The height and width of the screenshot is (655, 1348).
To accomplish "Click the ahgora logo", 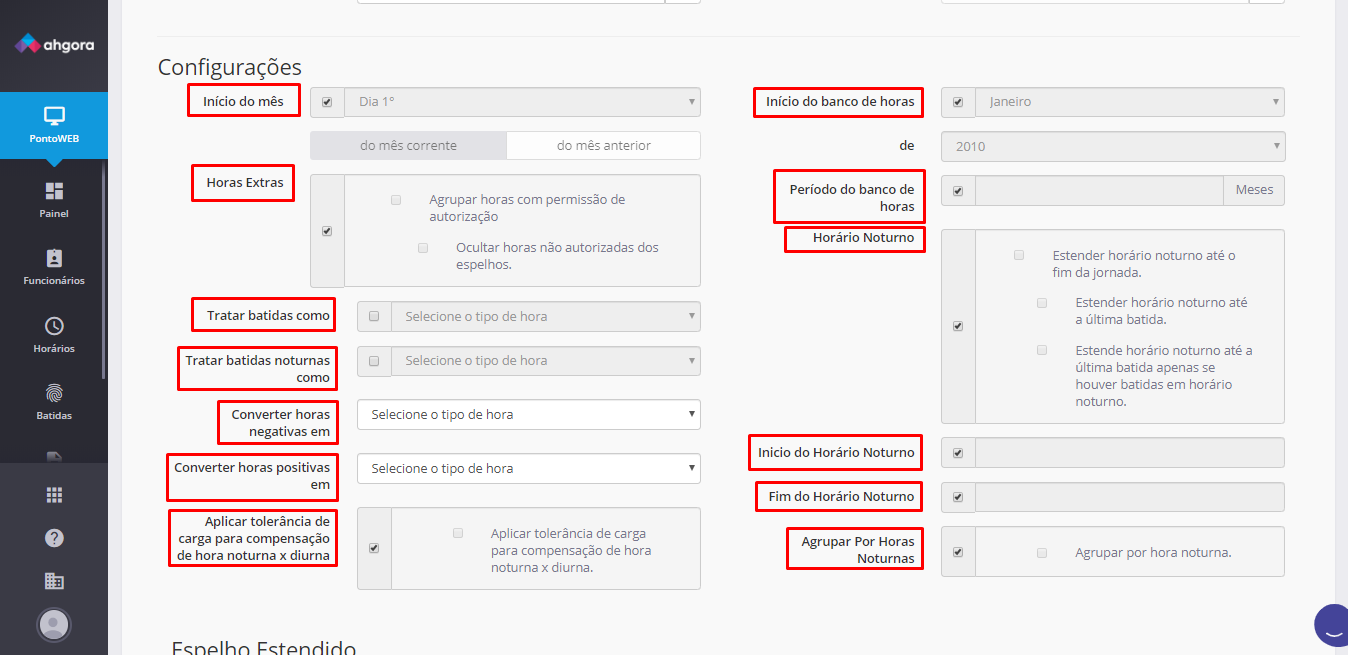I will 54,44.
